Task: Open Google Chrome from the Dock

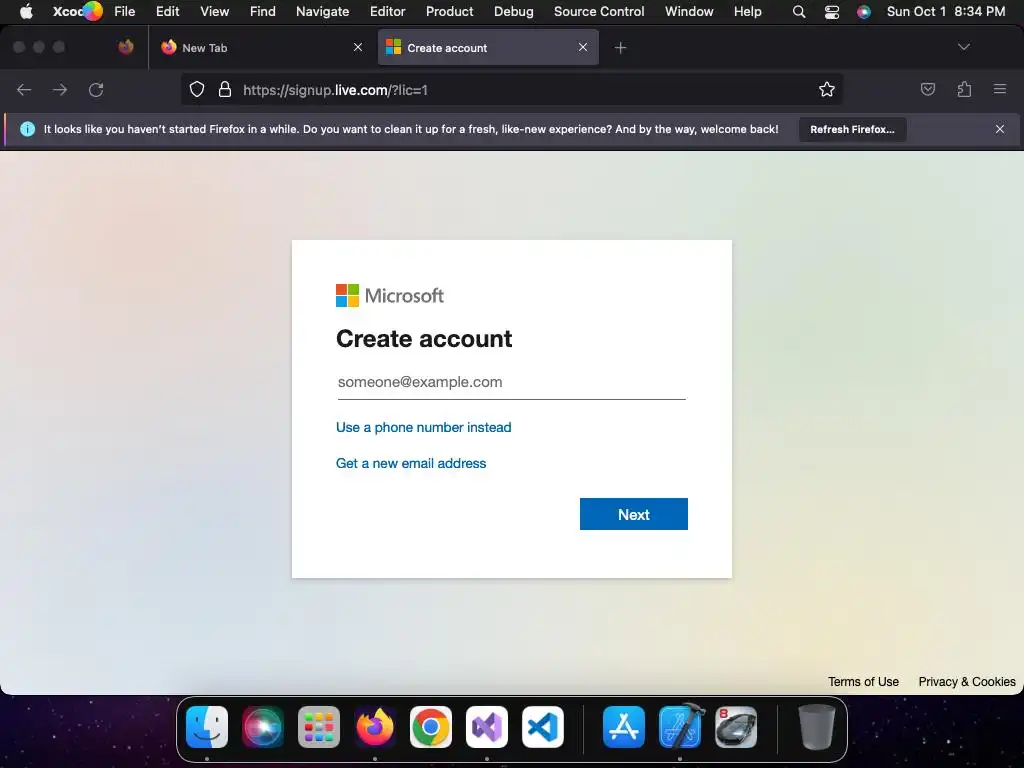Action: 431,727
